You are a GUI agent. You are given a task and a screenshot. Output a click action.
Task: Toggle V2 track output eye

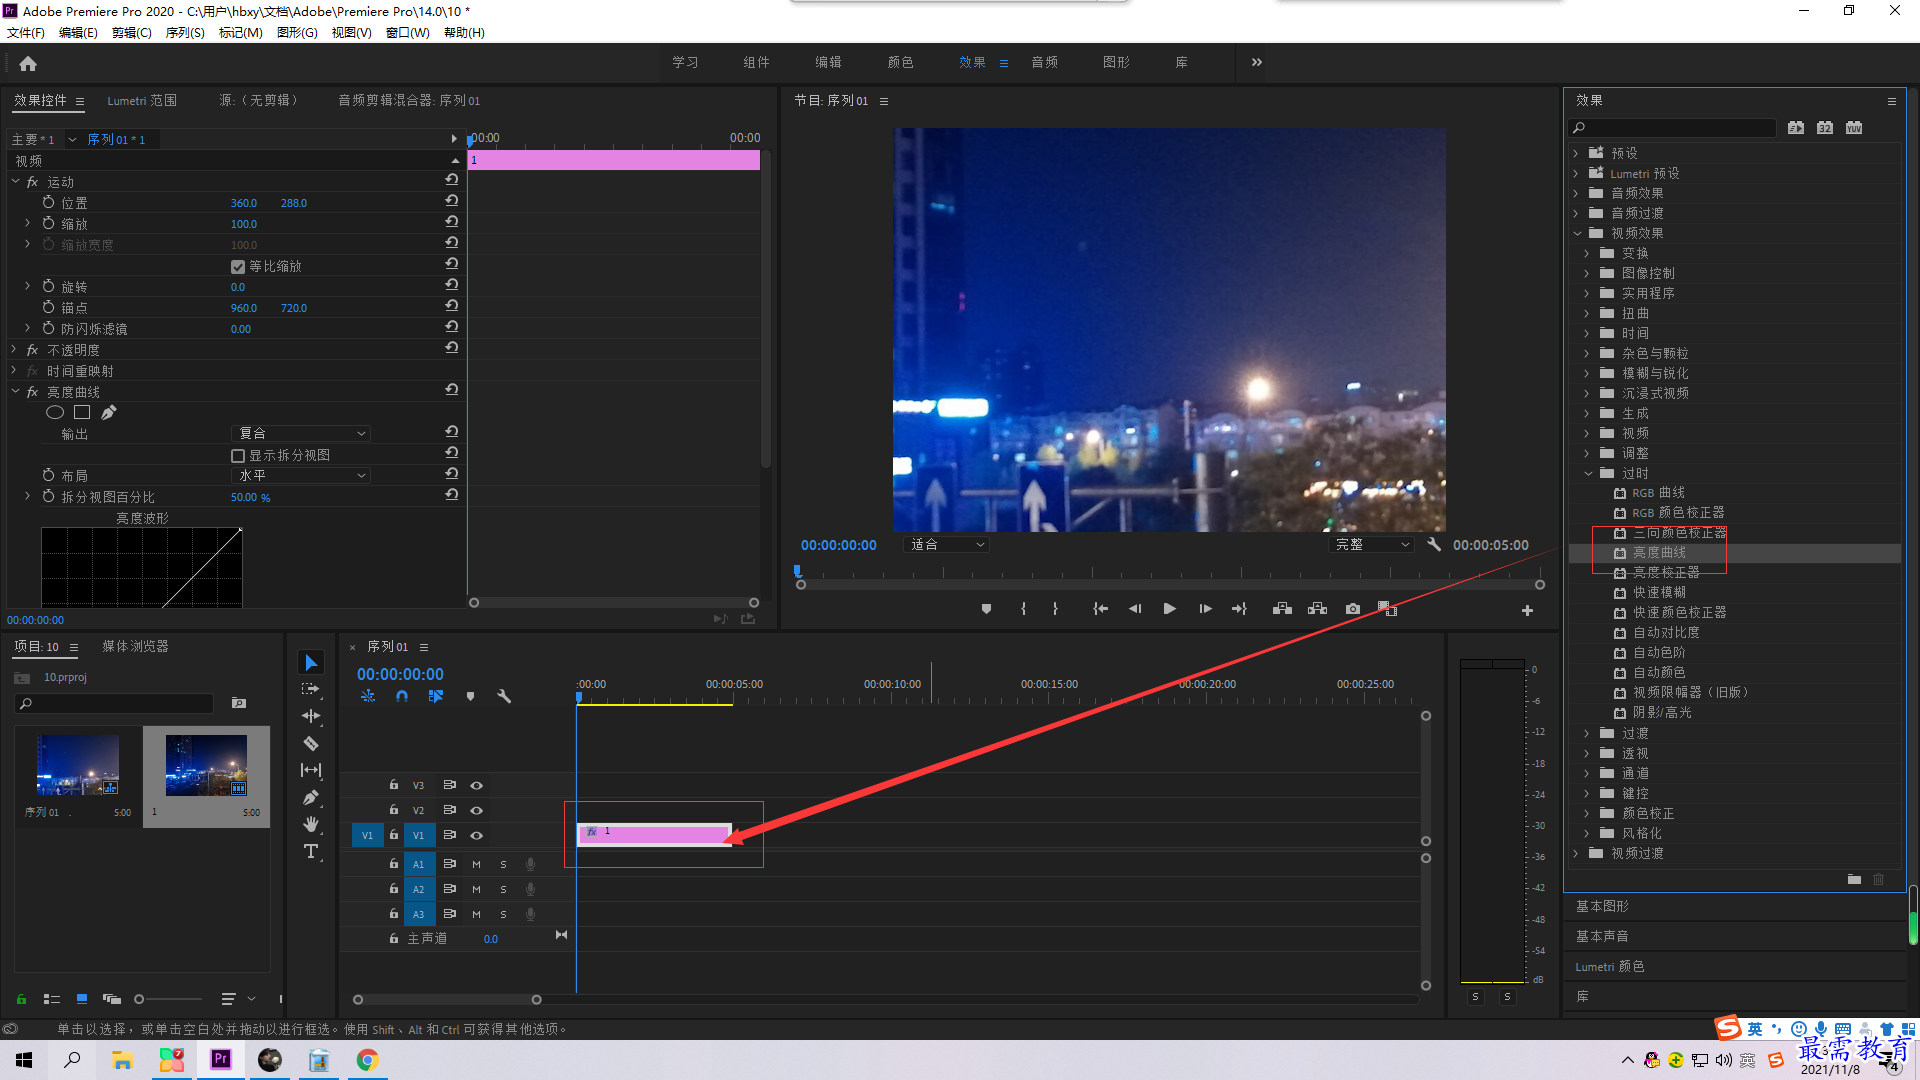pos(477,810)
